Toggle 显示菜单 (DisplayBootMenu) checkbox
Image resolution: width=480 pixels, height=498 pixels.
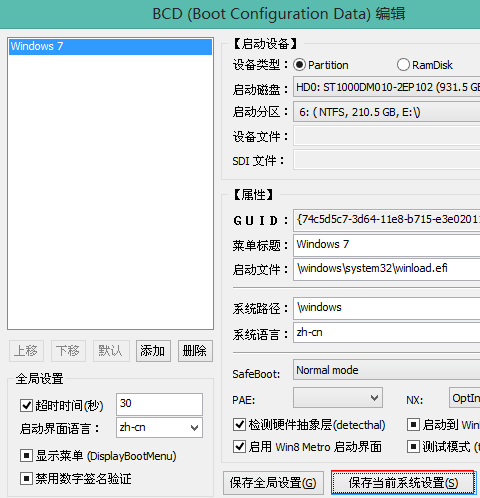point(26,456)
